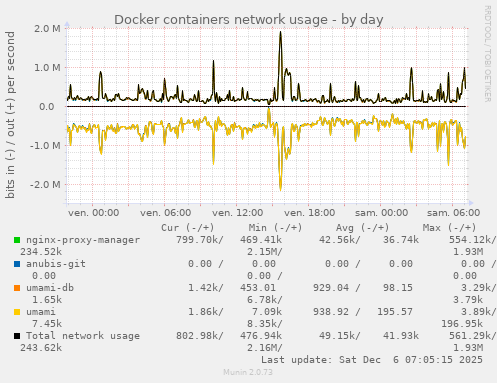Click the orange umami-db legend swatch
Screen dimensions: 497x383
tap(17, 288)
